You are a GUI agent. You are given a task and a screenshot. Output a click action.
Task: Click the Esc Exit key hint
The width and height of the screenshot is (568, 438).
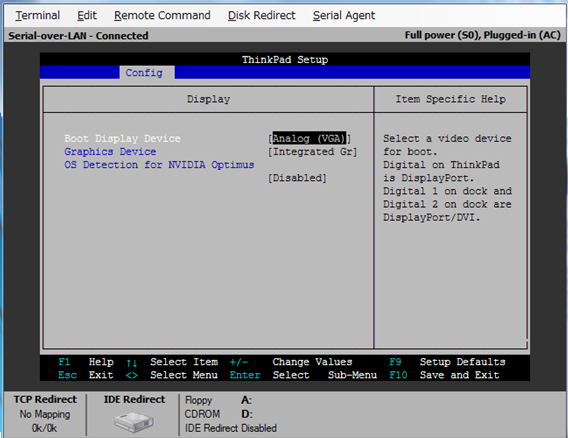pyautogui.click(x=86, y=375)
